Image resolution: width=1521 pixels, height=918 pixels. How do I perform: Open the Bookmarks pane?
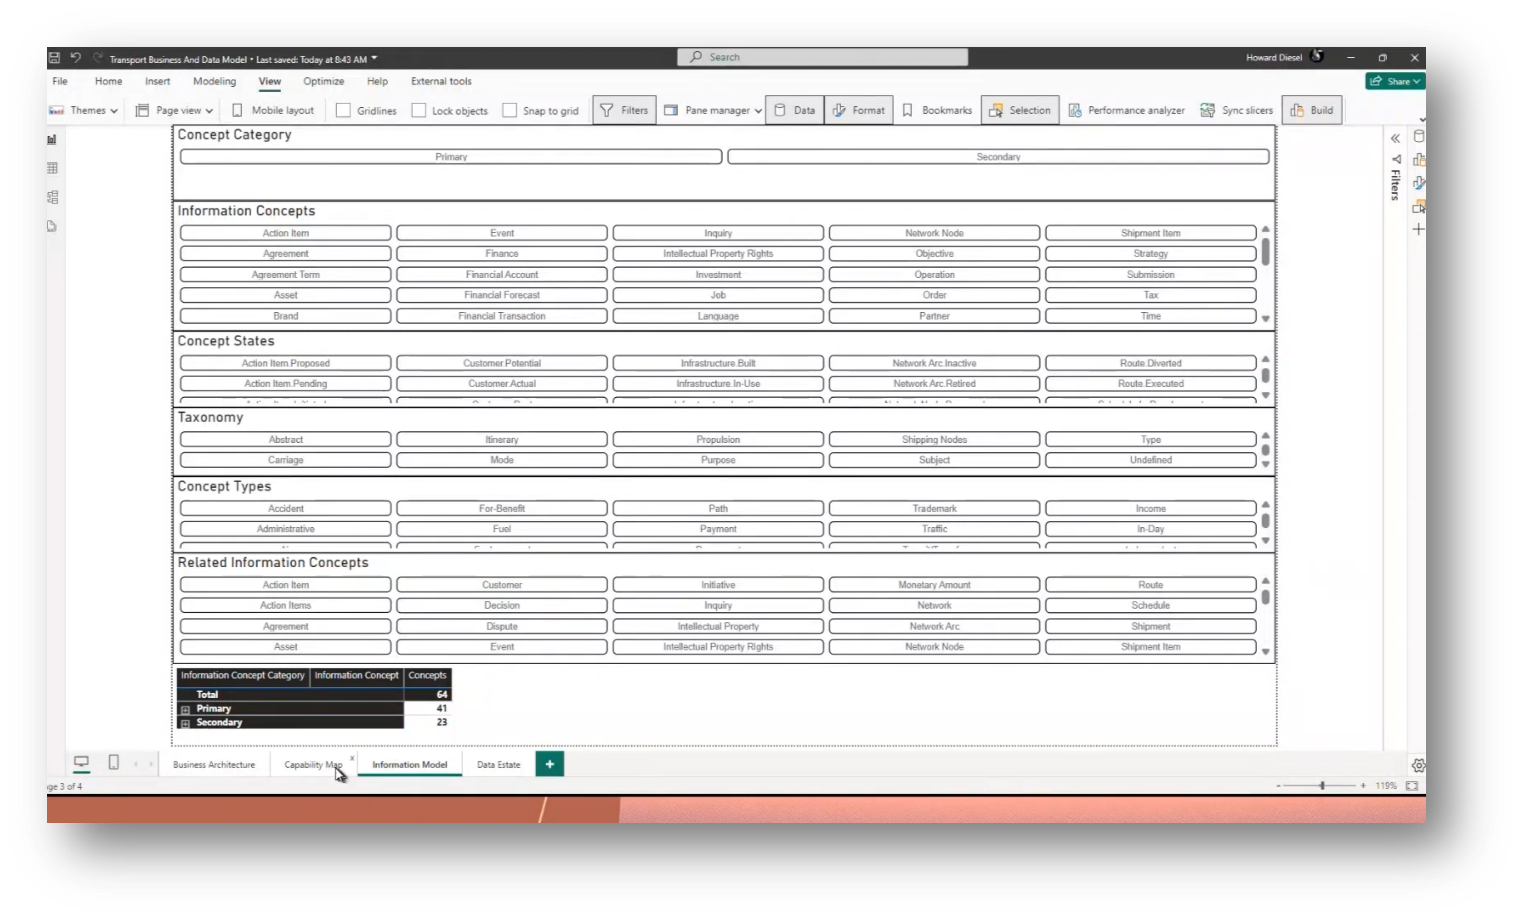pyautogui.click(x=937, y=111)
